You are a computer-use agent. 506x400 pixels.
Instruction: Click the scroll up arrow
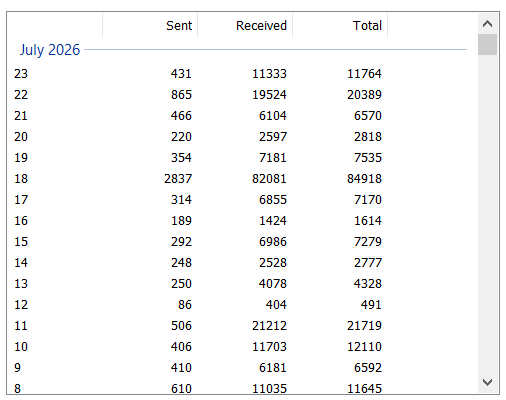tap(487, 24)
